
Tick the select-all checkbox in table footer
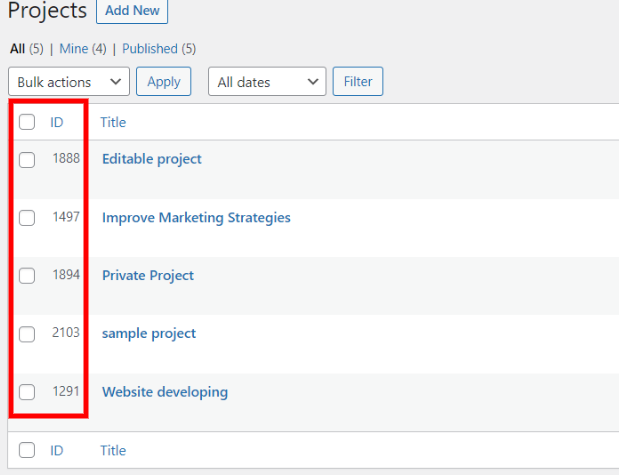[x=27, y=451]
